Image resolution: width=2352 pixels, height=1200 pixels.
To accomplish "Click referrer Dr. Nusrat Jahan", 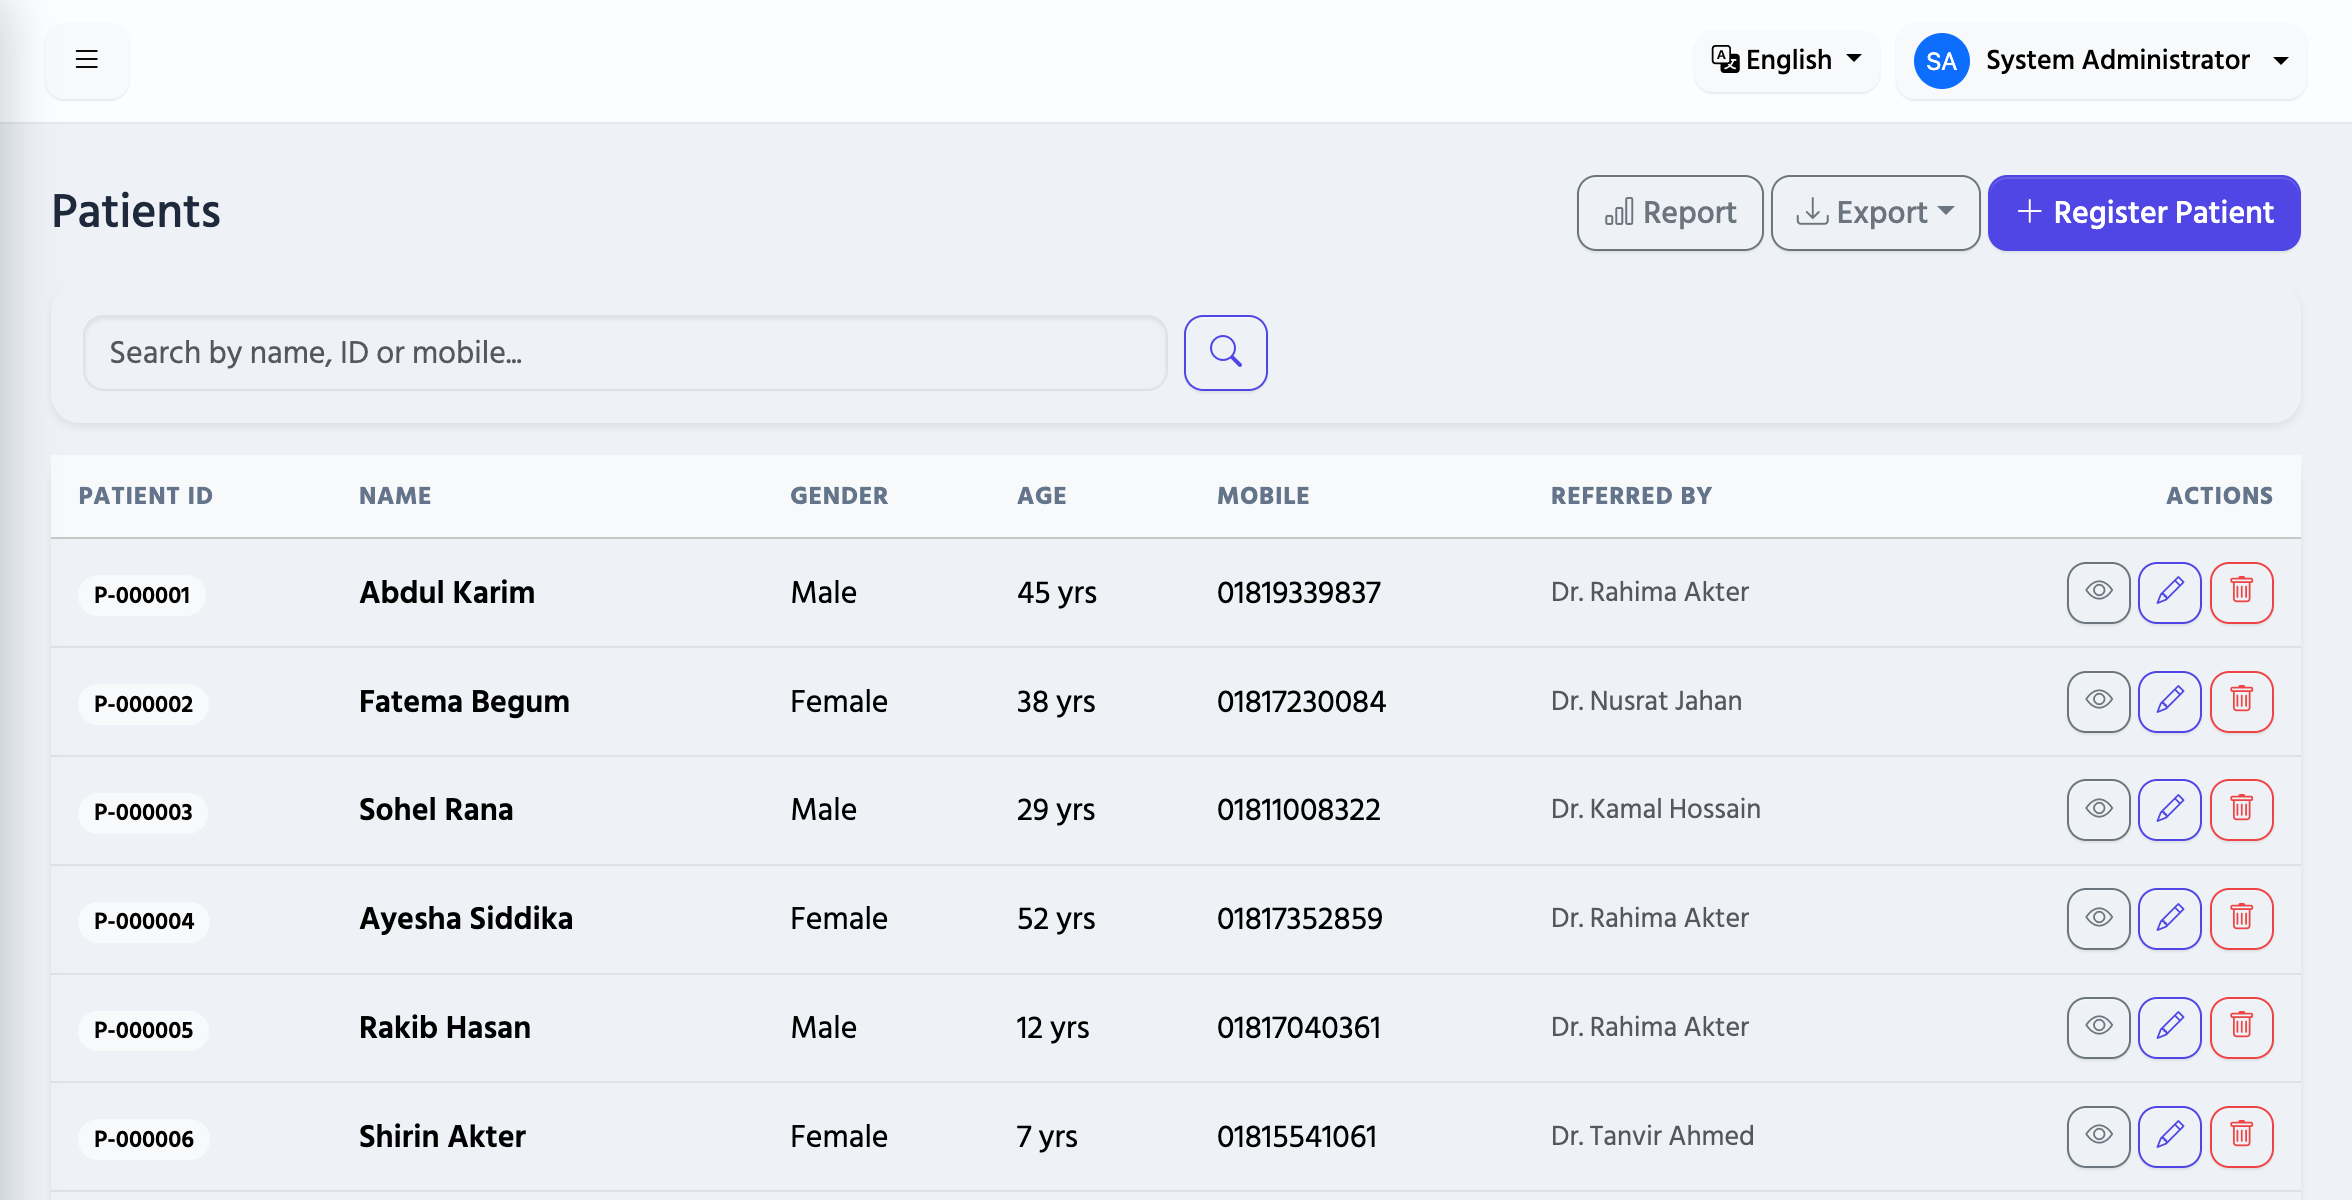I will click(1646, 701).
